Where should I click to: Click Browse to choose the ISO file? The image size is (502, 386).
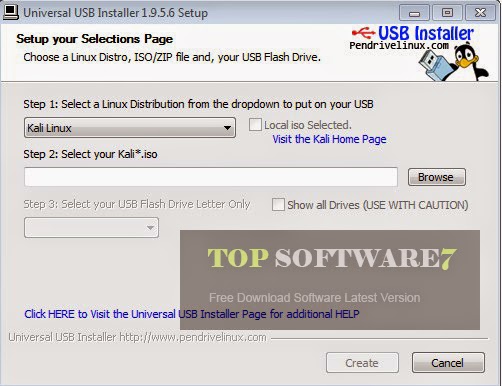pyautogui.click(x=437, y=177)
